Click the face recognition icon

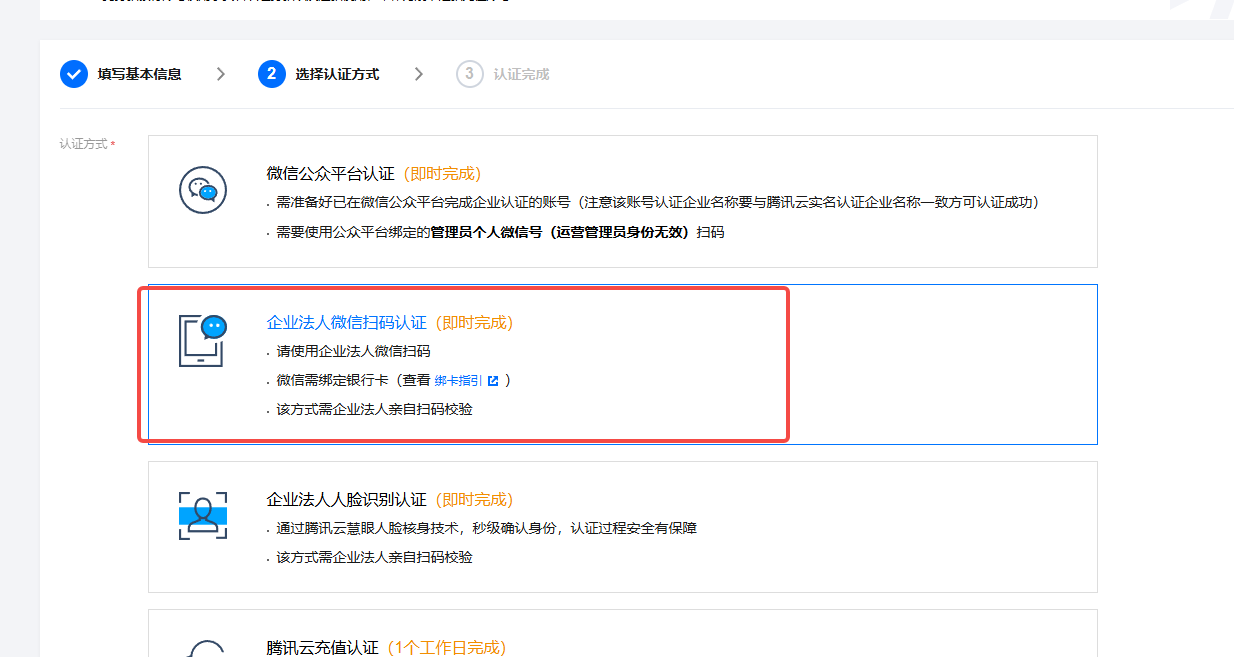point(203,516)
